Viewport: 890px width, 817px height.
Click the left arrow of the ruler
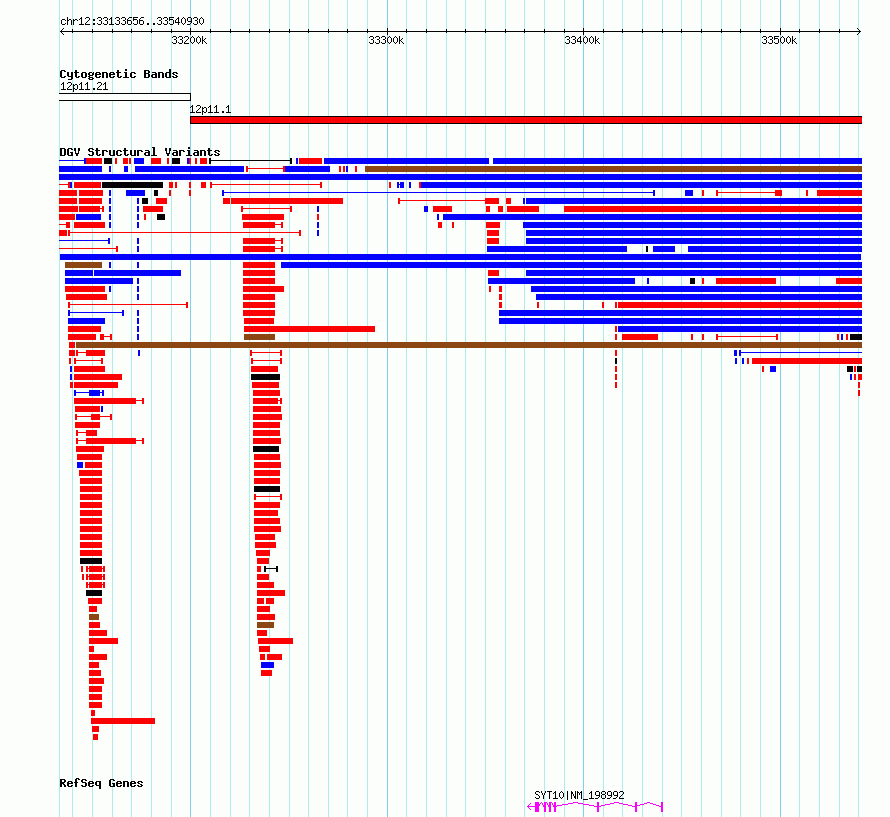pos(62,31)
